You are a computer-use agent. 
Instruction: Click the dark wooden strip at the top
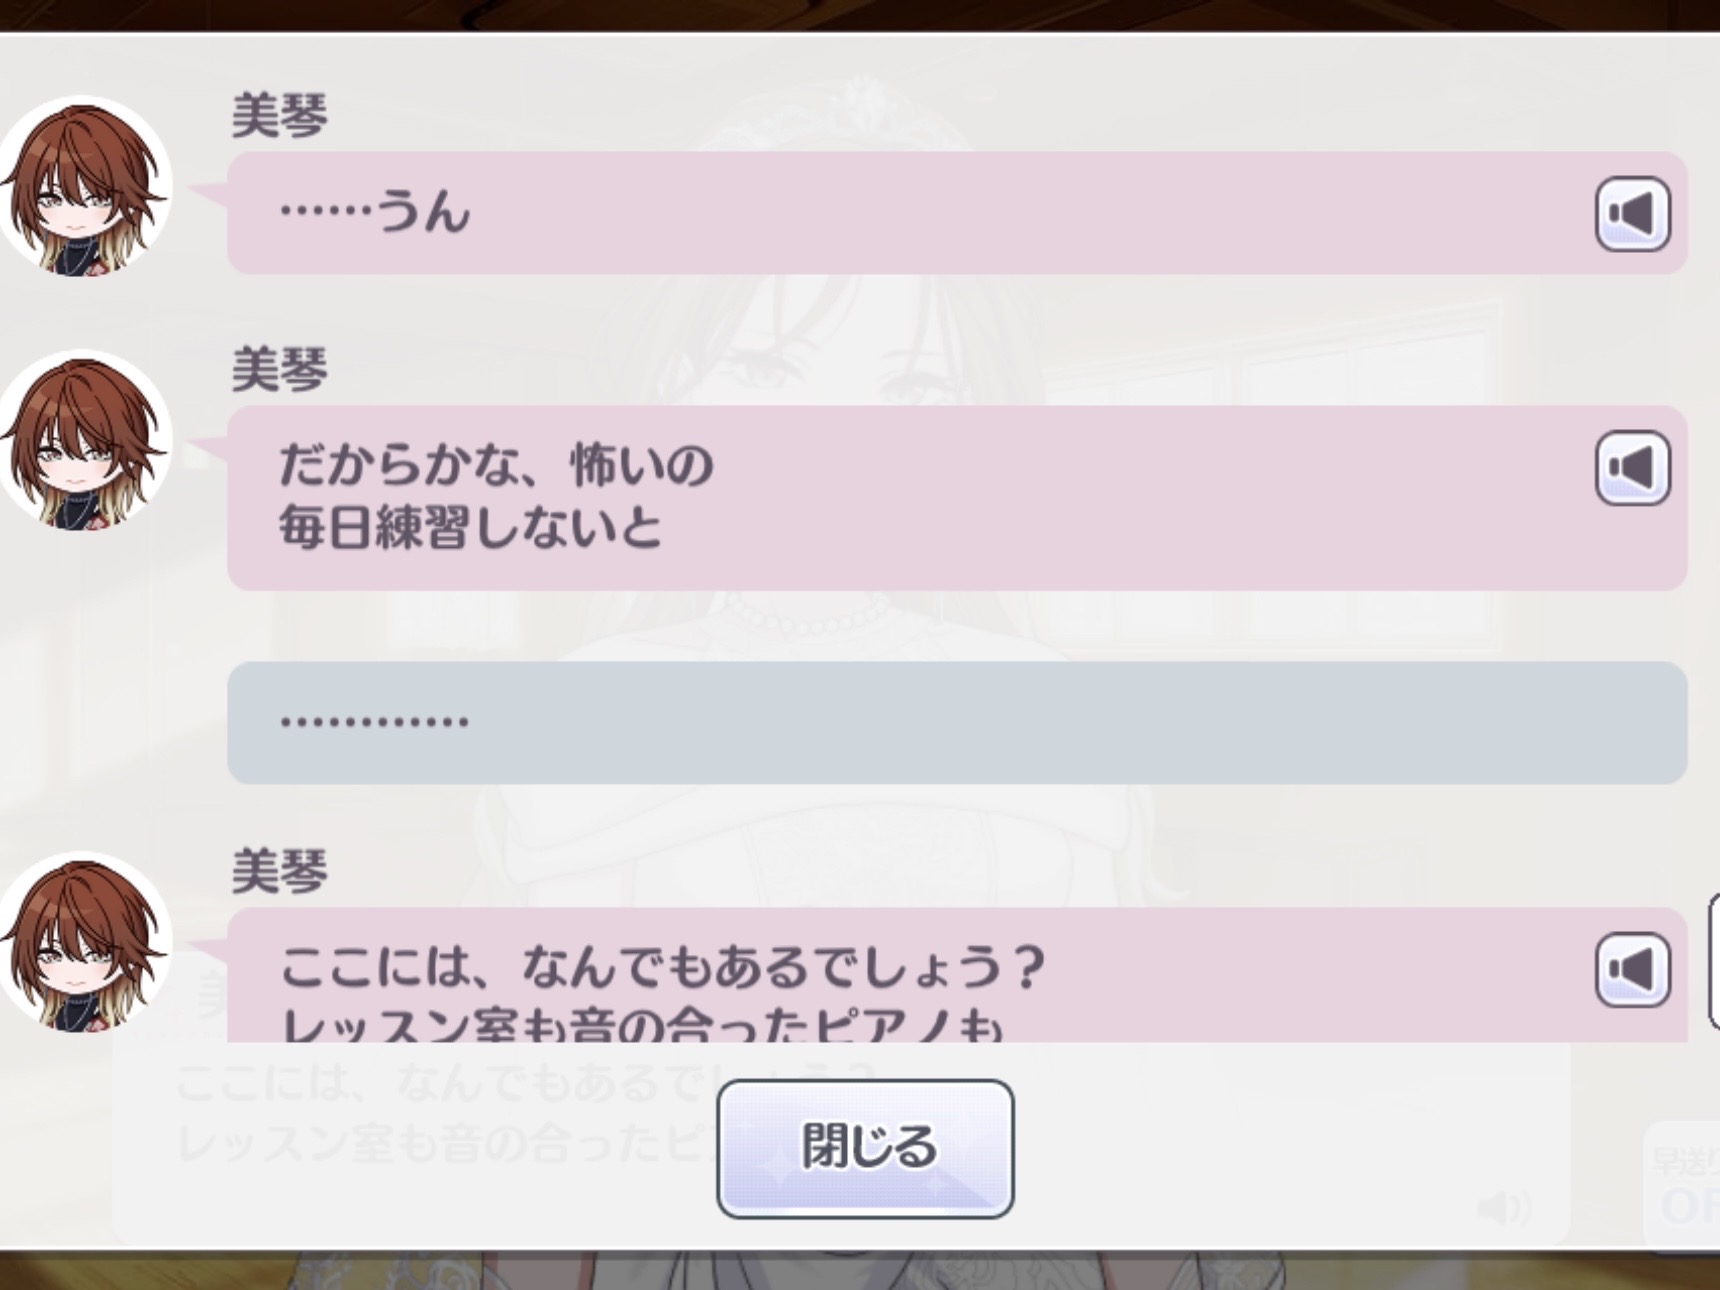click(x=860, y=14)
